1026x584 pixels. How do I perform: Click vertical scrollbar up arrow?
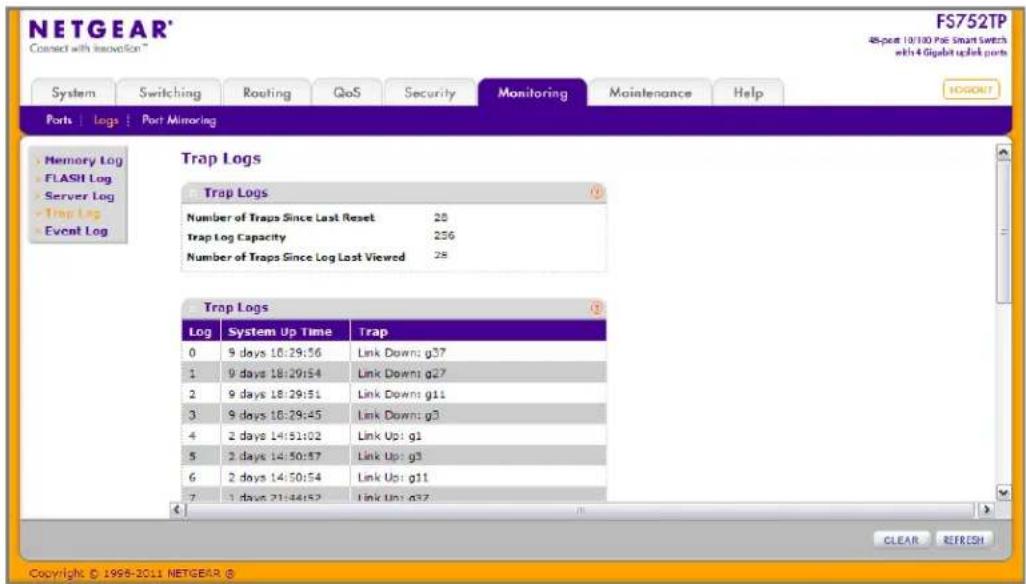point(1002,152)
